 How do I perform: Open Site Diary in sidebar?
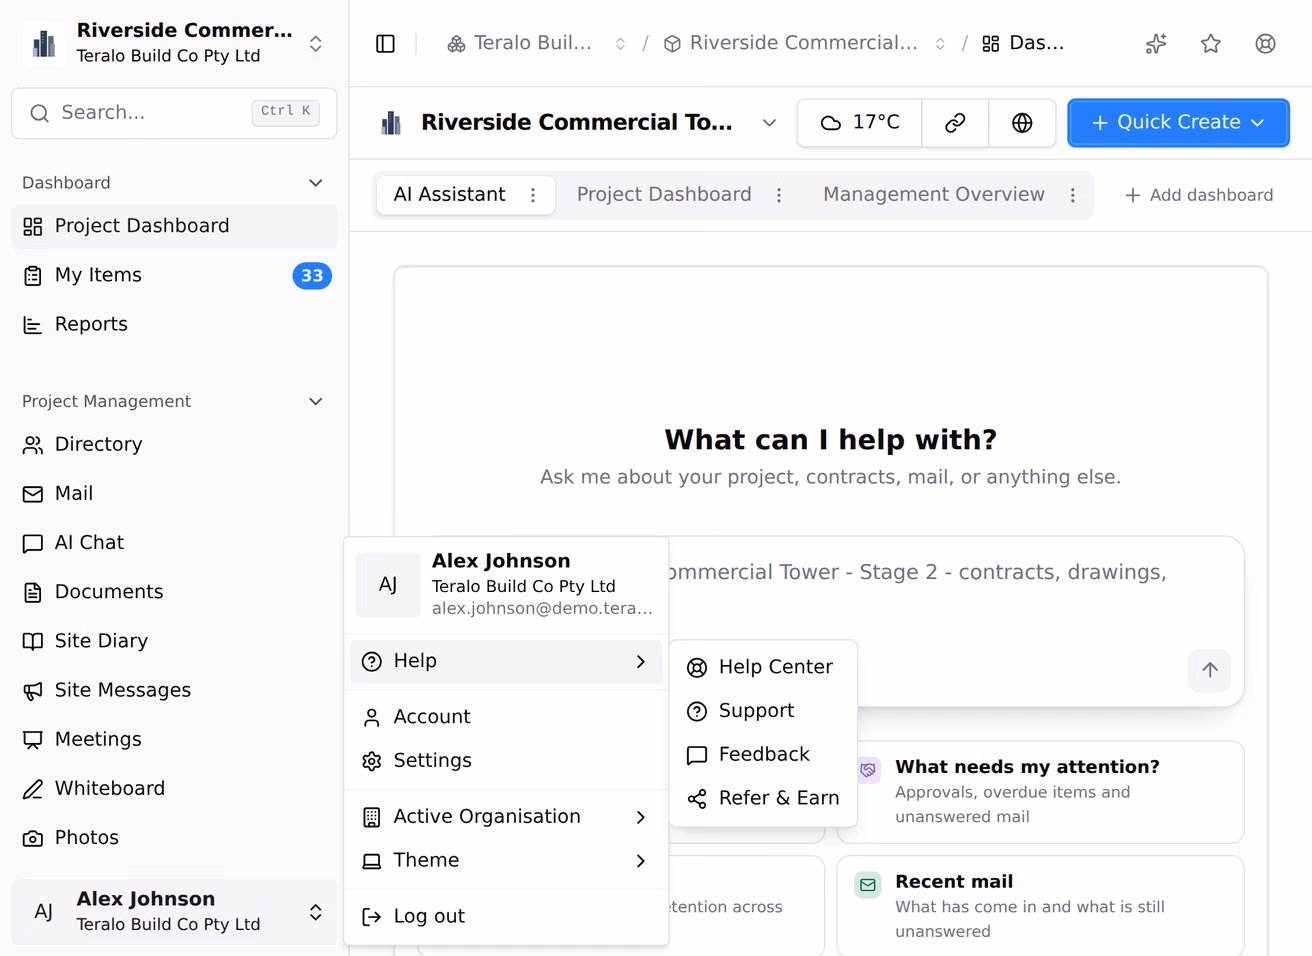click(x=174, y=640)
